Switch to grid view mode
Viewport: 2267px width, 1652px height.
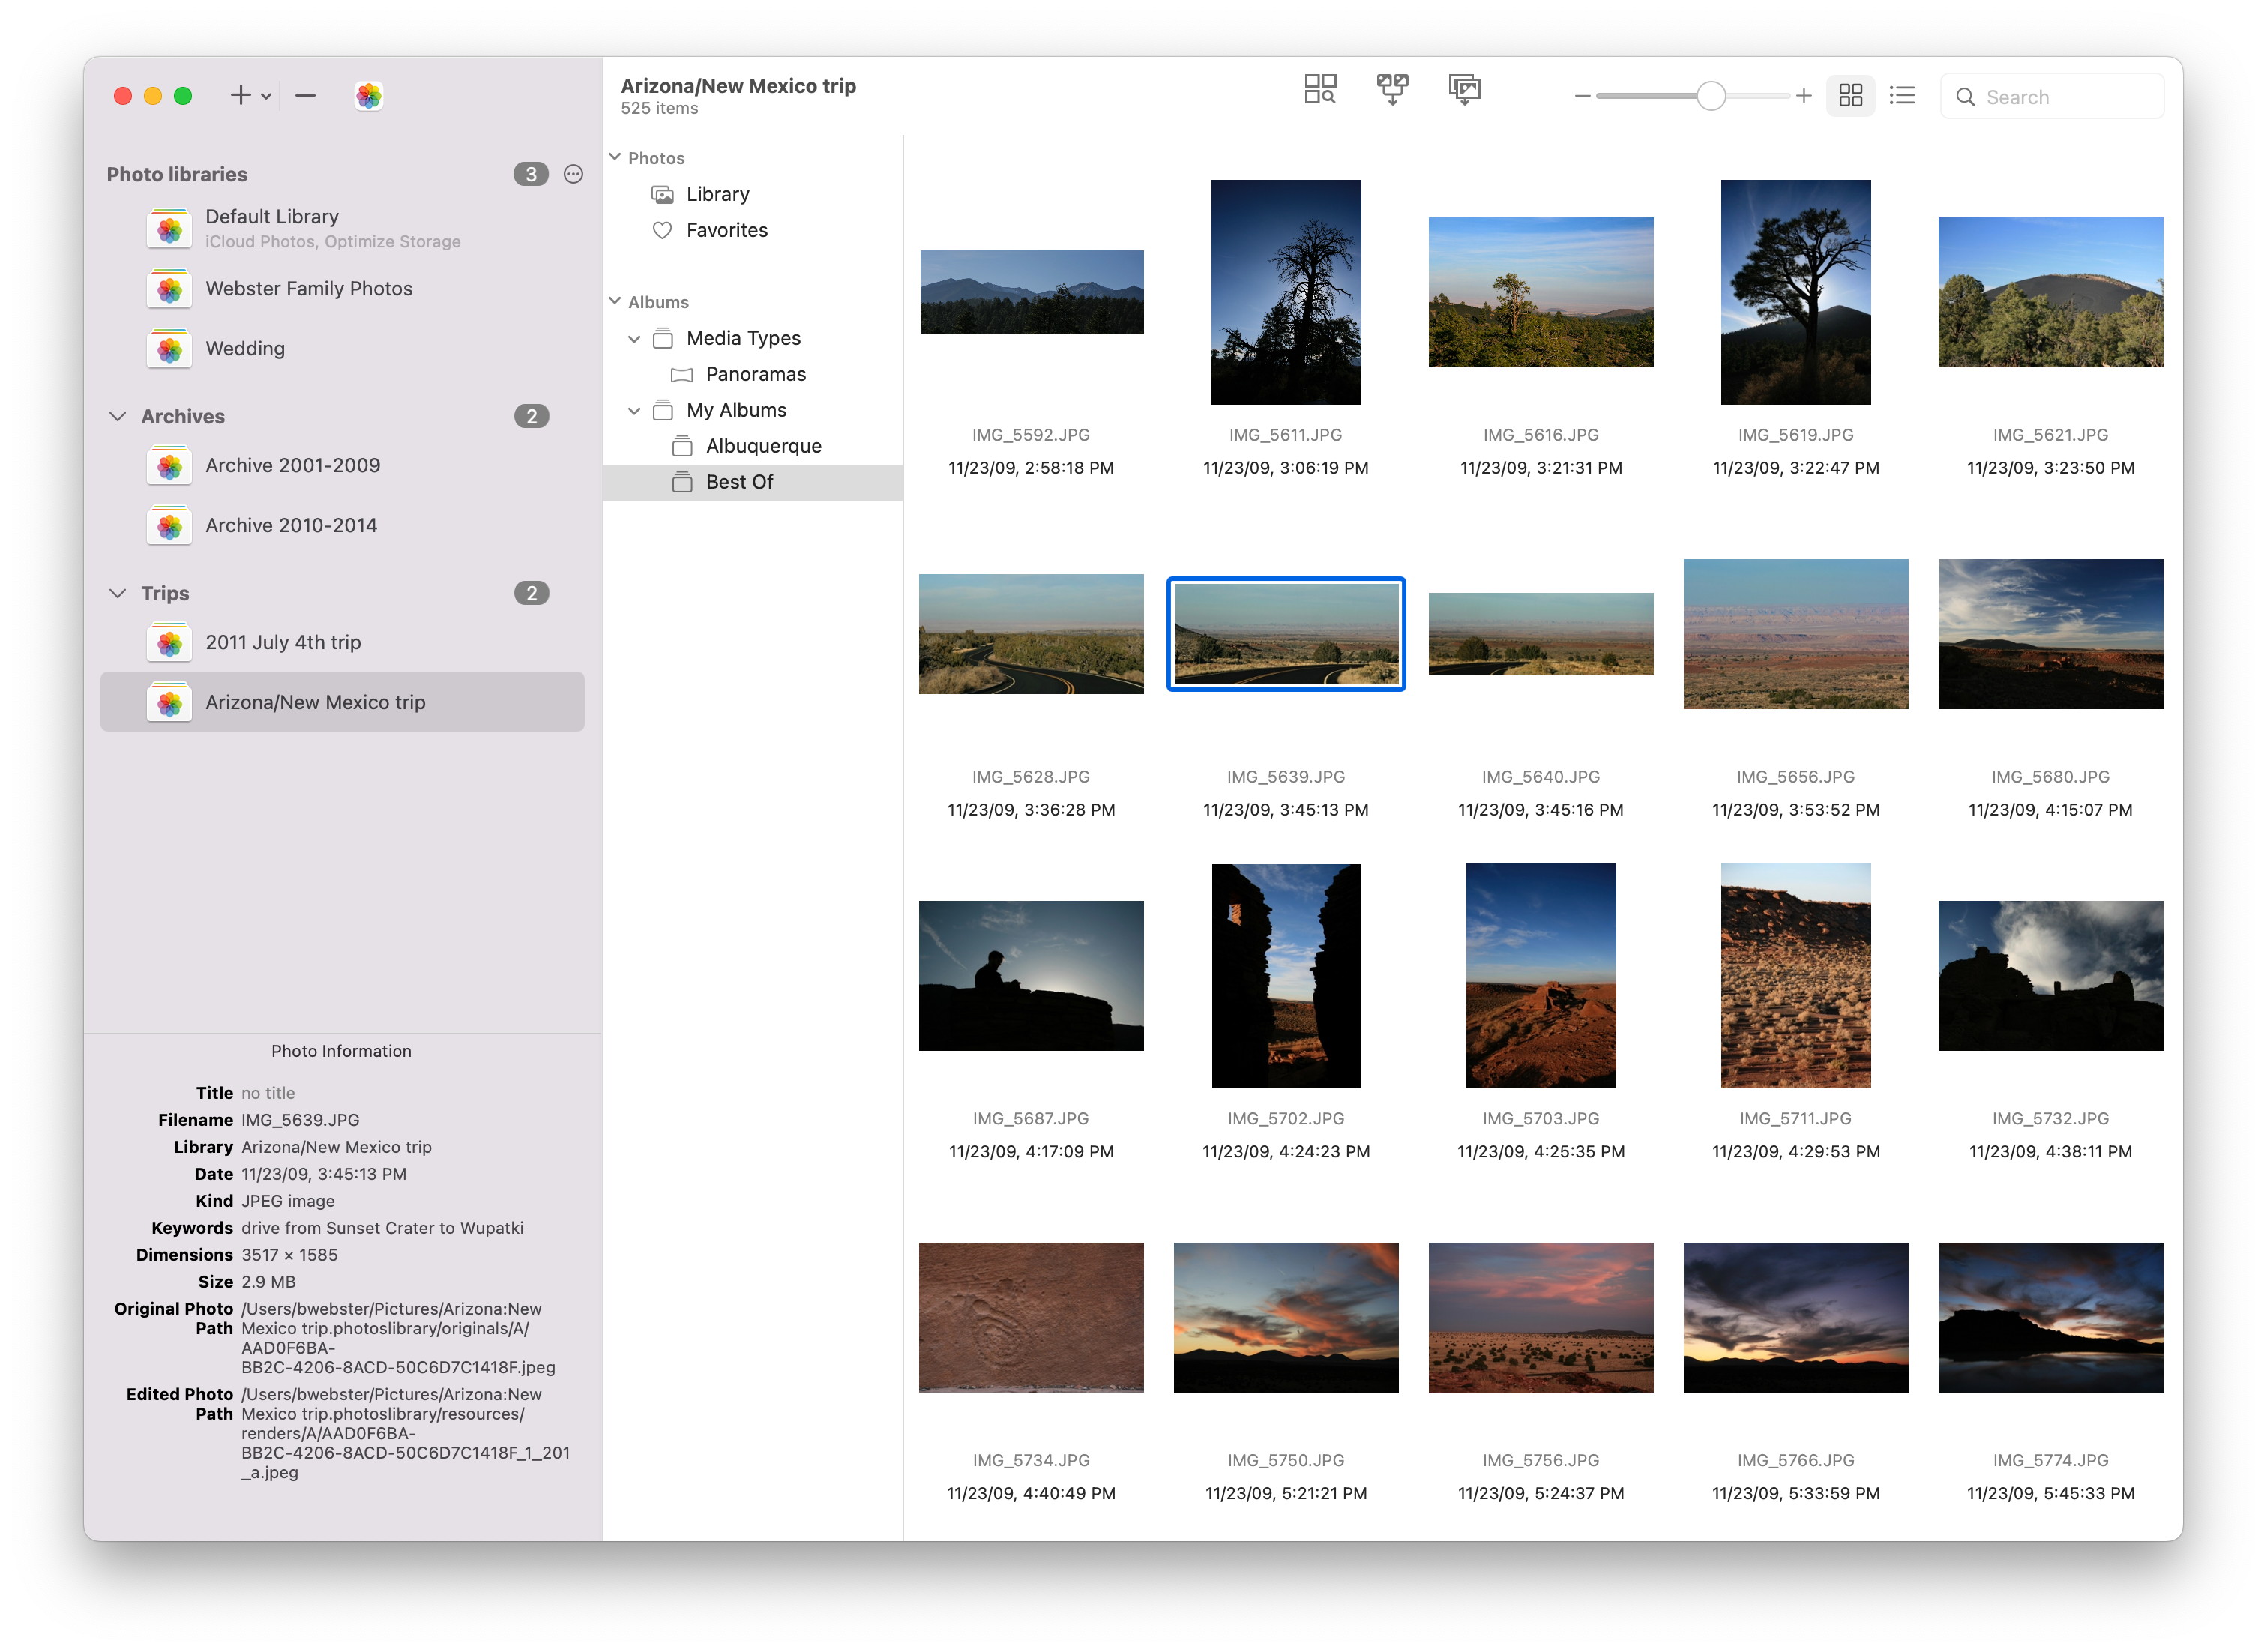point(1850,96)
